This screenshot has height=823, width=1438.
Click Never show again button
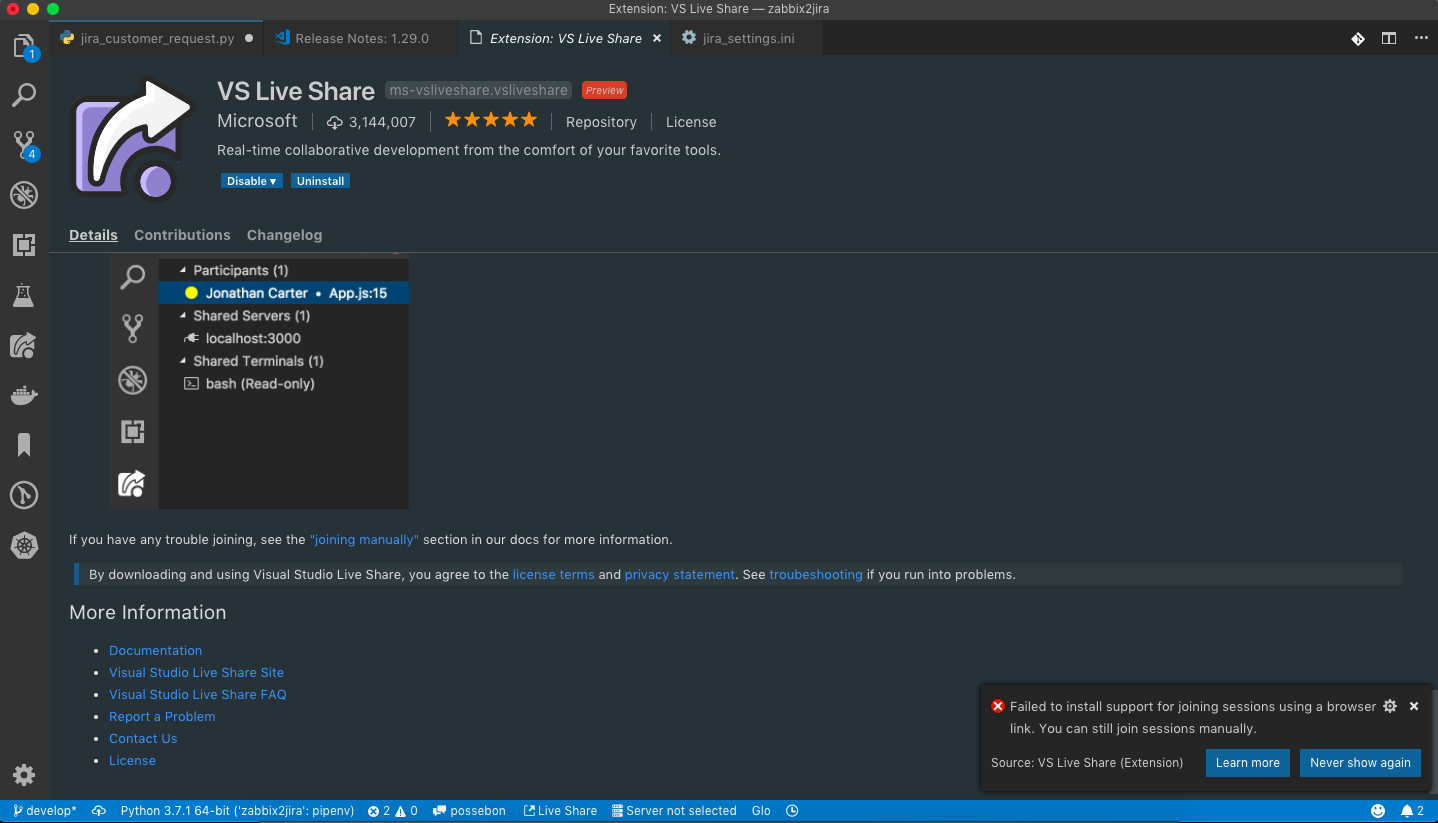pyautogui.click(x=1360, y=762)
